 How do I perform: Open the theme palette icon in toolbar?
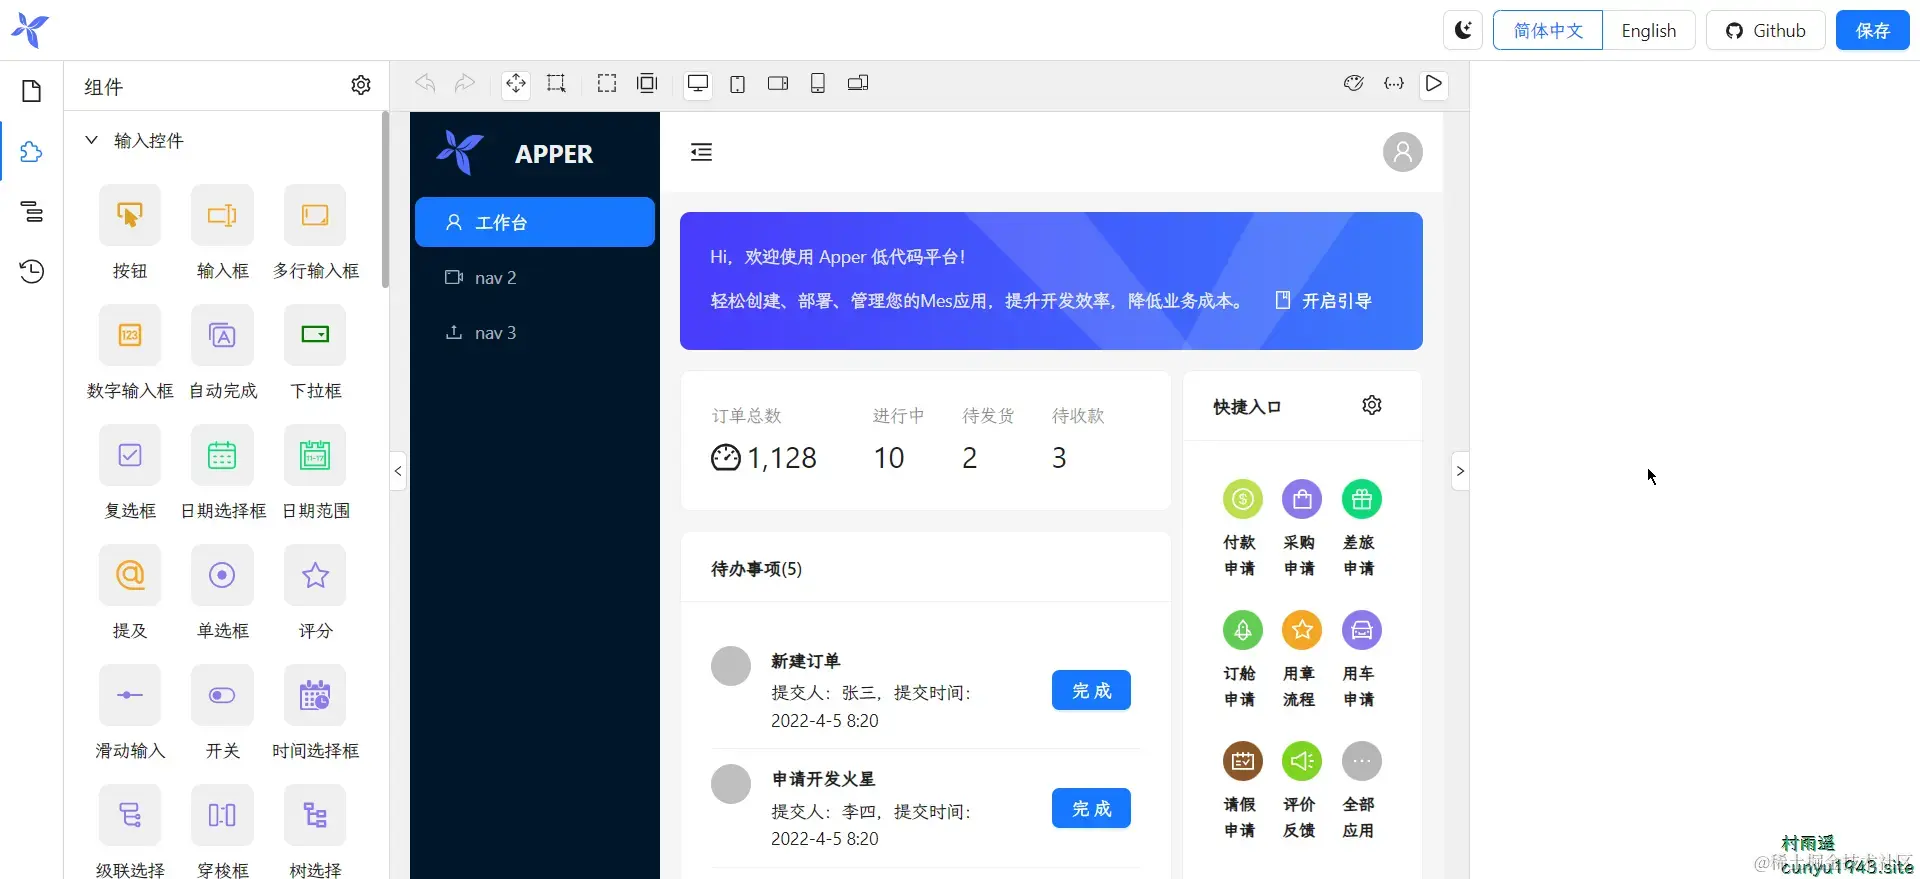(1354, 83)
